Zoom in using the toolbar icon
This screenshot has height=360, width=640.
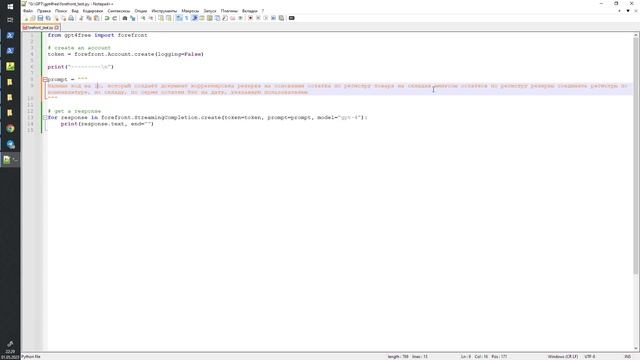pos(142,18)
